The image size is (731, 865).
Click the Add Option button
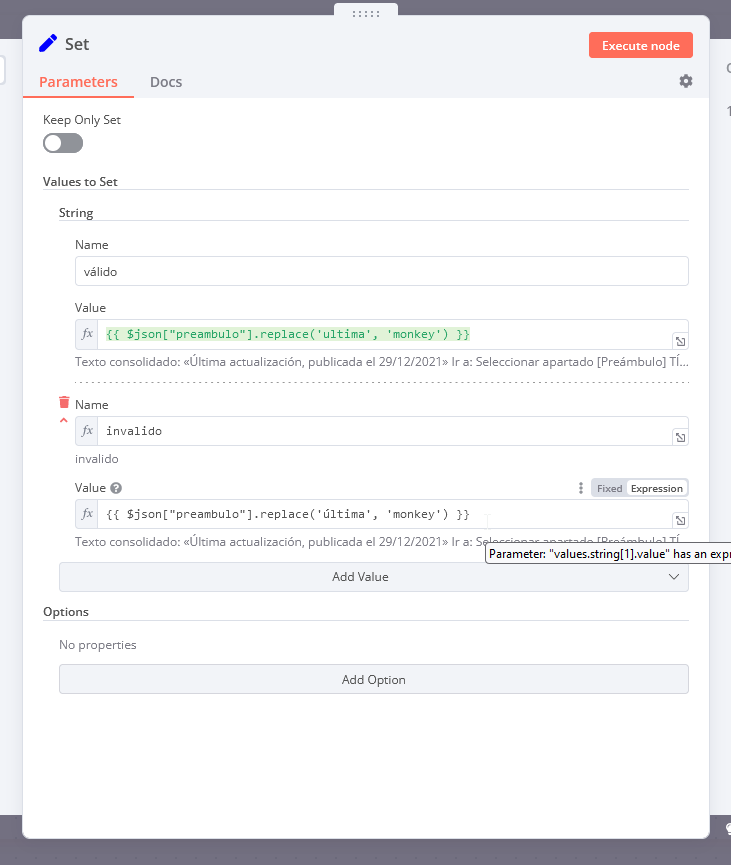373,679
